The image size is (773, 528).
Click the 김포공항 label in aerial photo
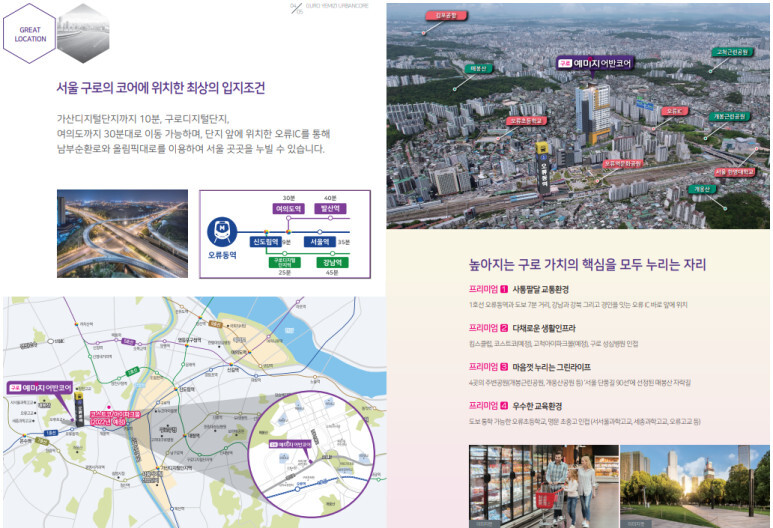pyautogui.click(x=446, y=15)
